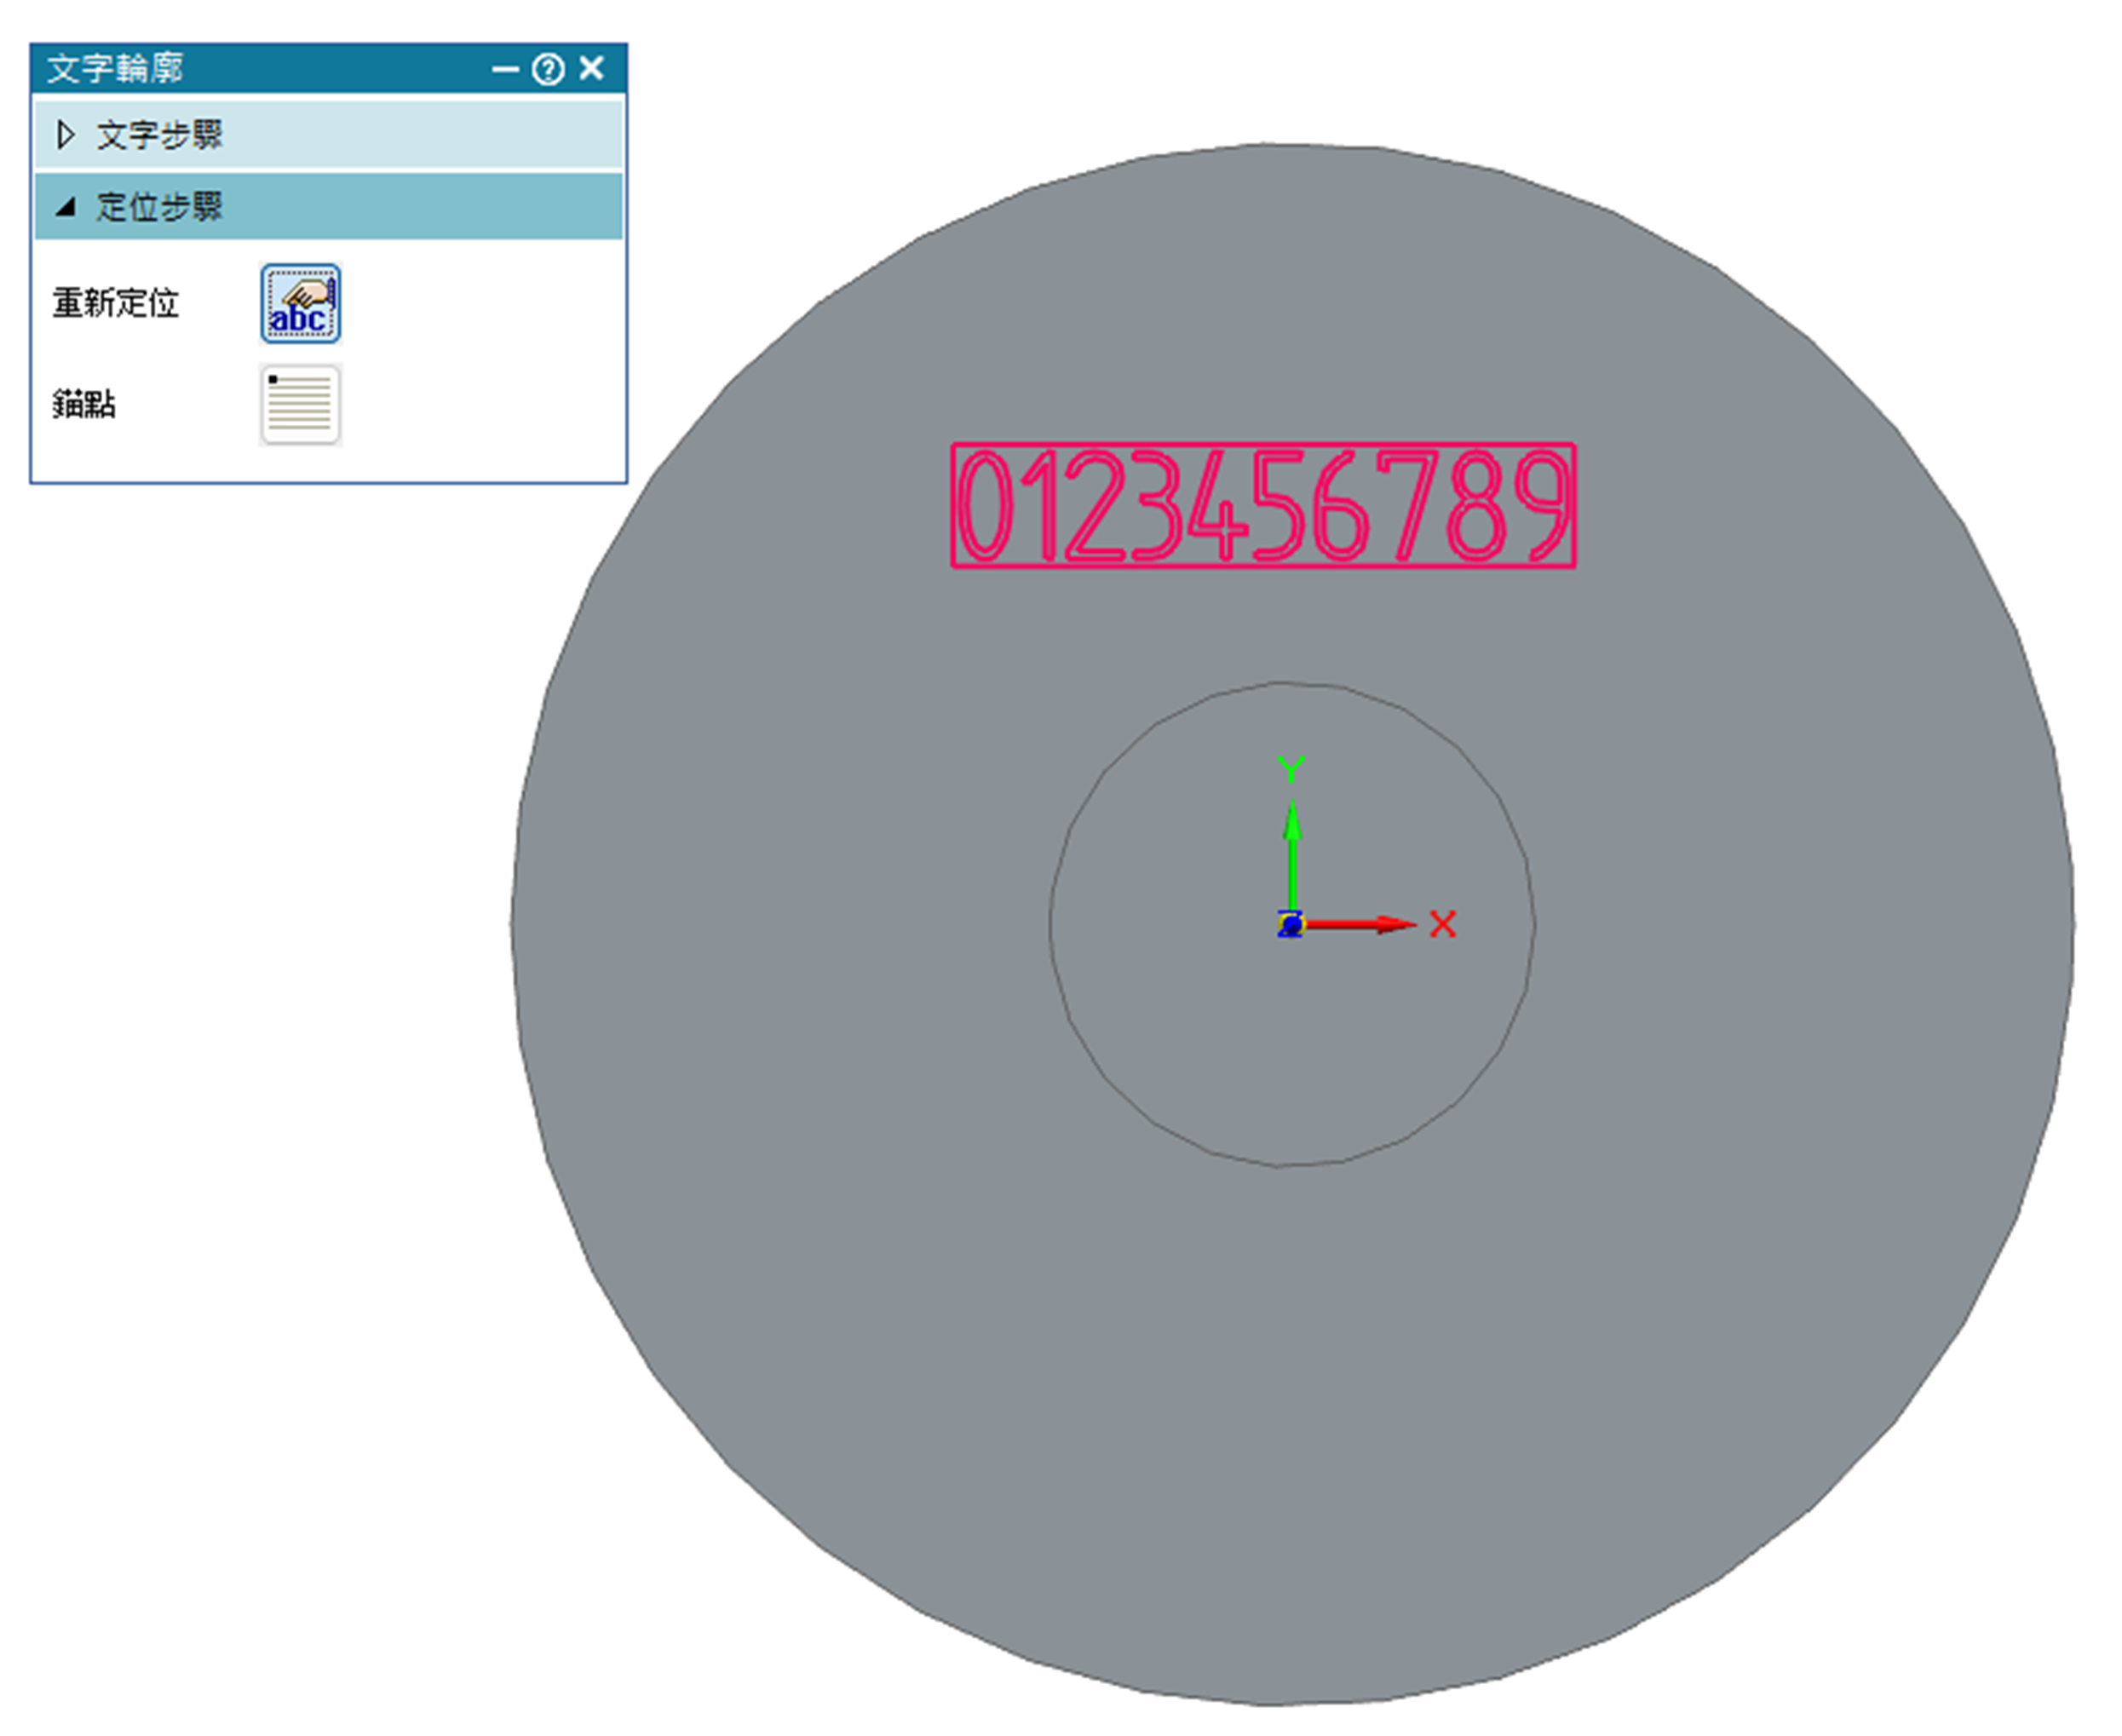Open the anchor point (錨點) icon
Image resolution: width=2122 pixels, height=1736 pixels.
tap(300, 405)
